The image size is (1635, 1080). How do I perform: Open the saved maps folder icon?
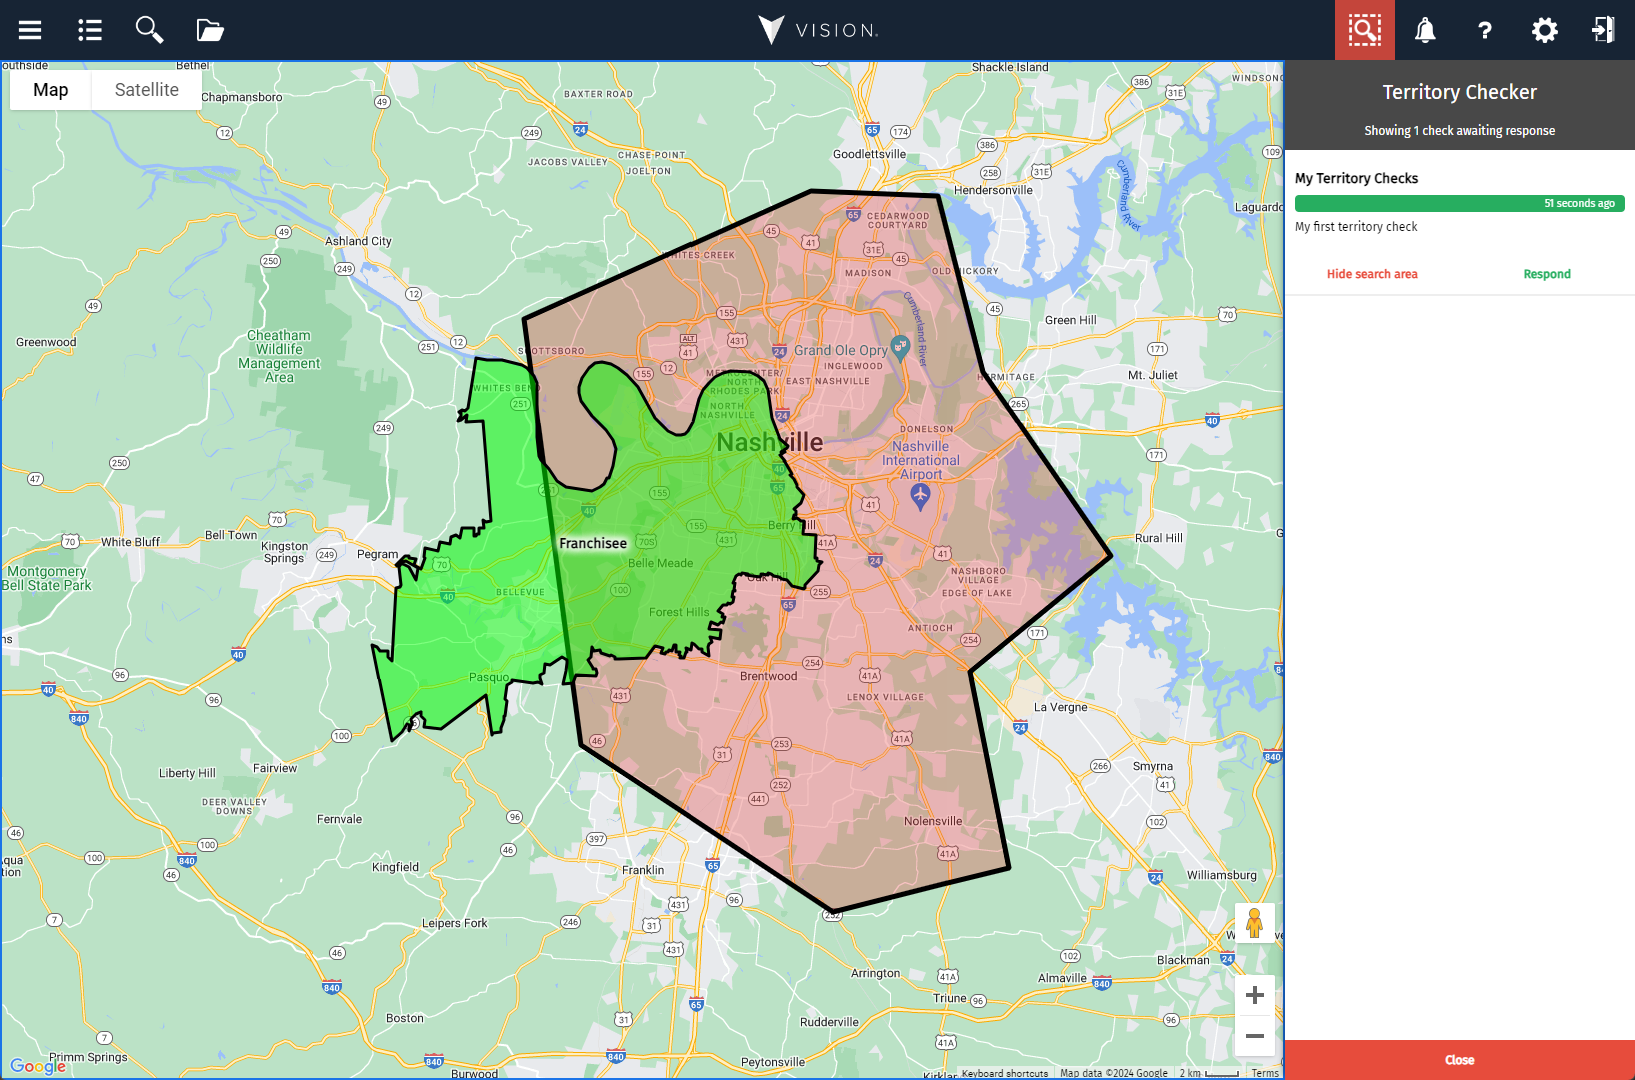coord(209,30)
